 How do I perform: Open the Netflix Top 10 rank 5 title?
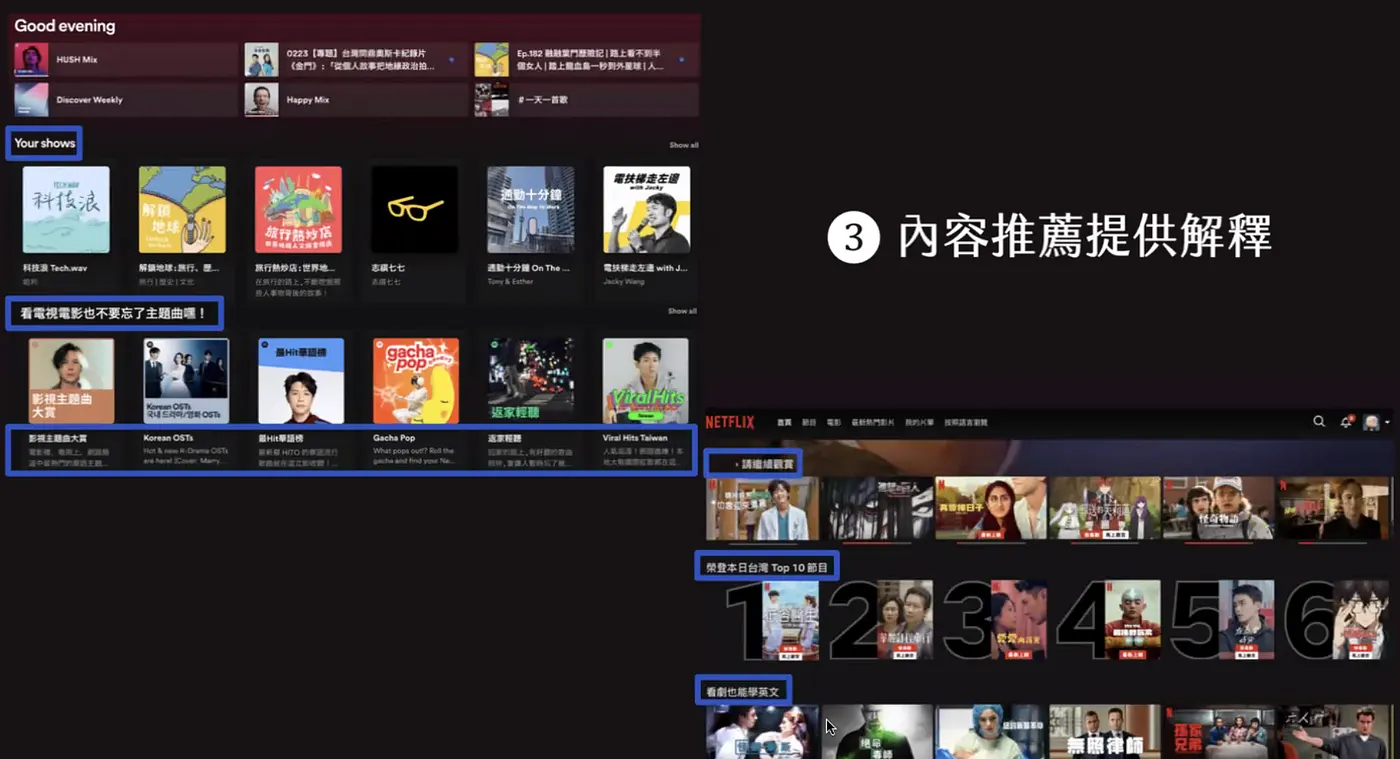click(x=1247, y=620)
